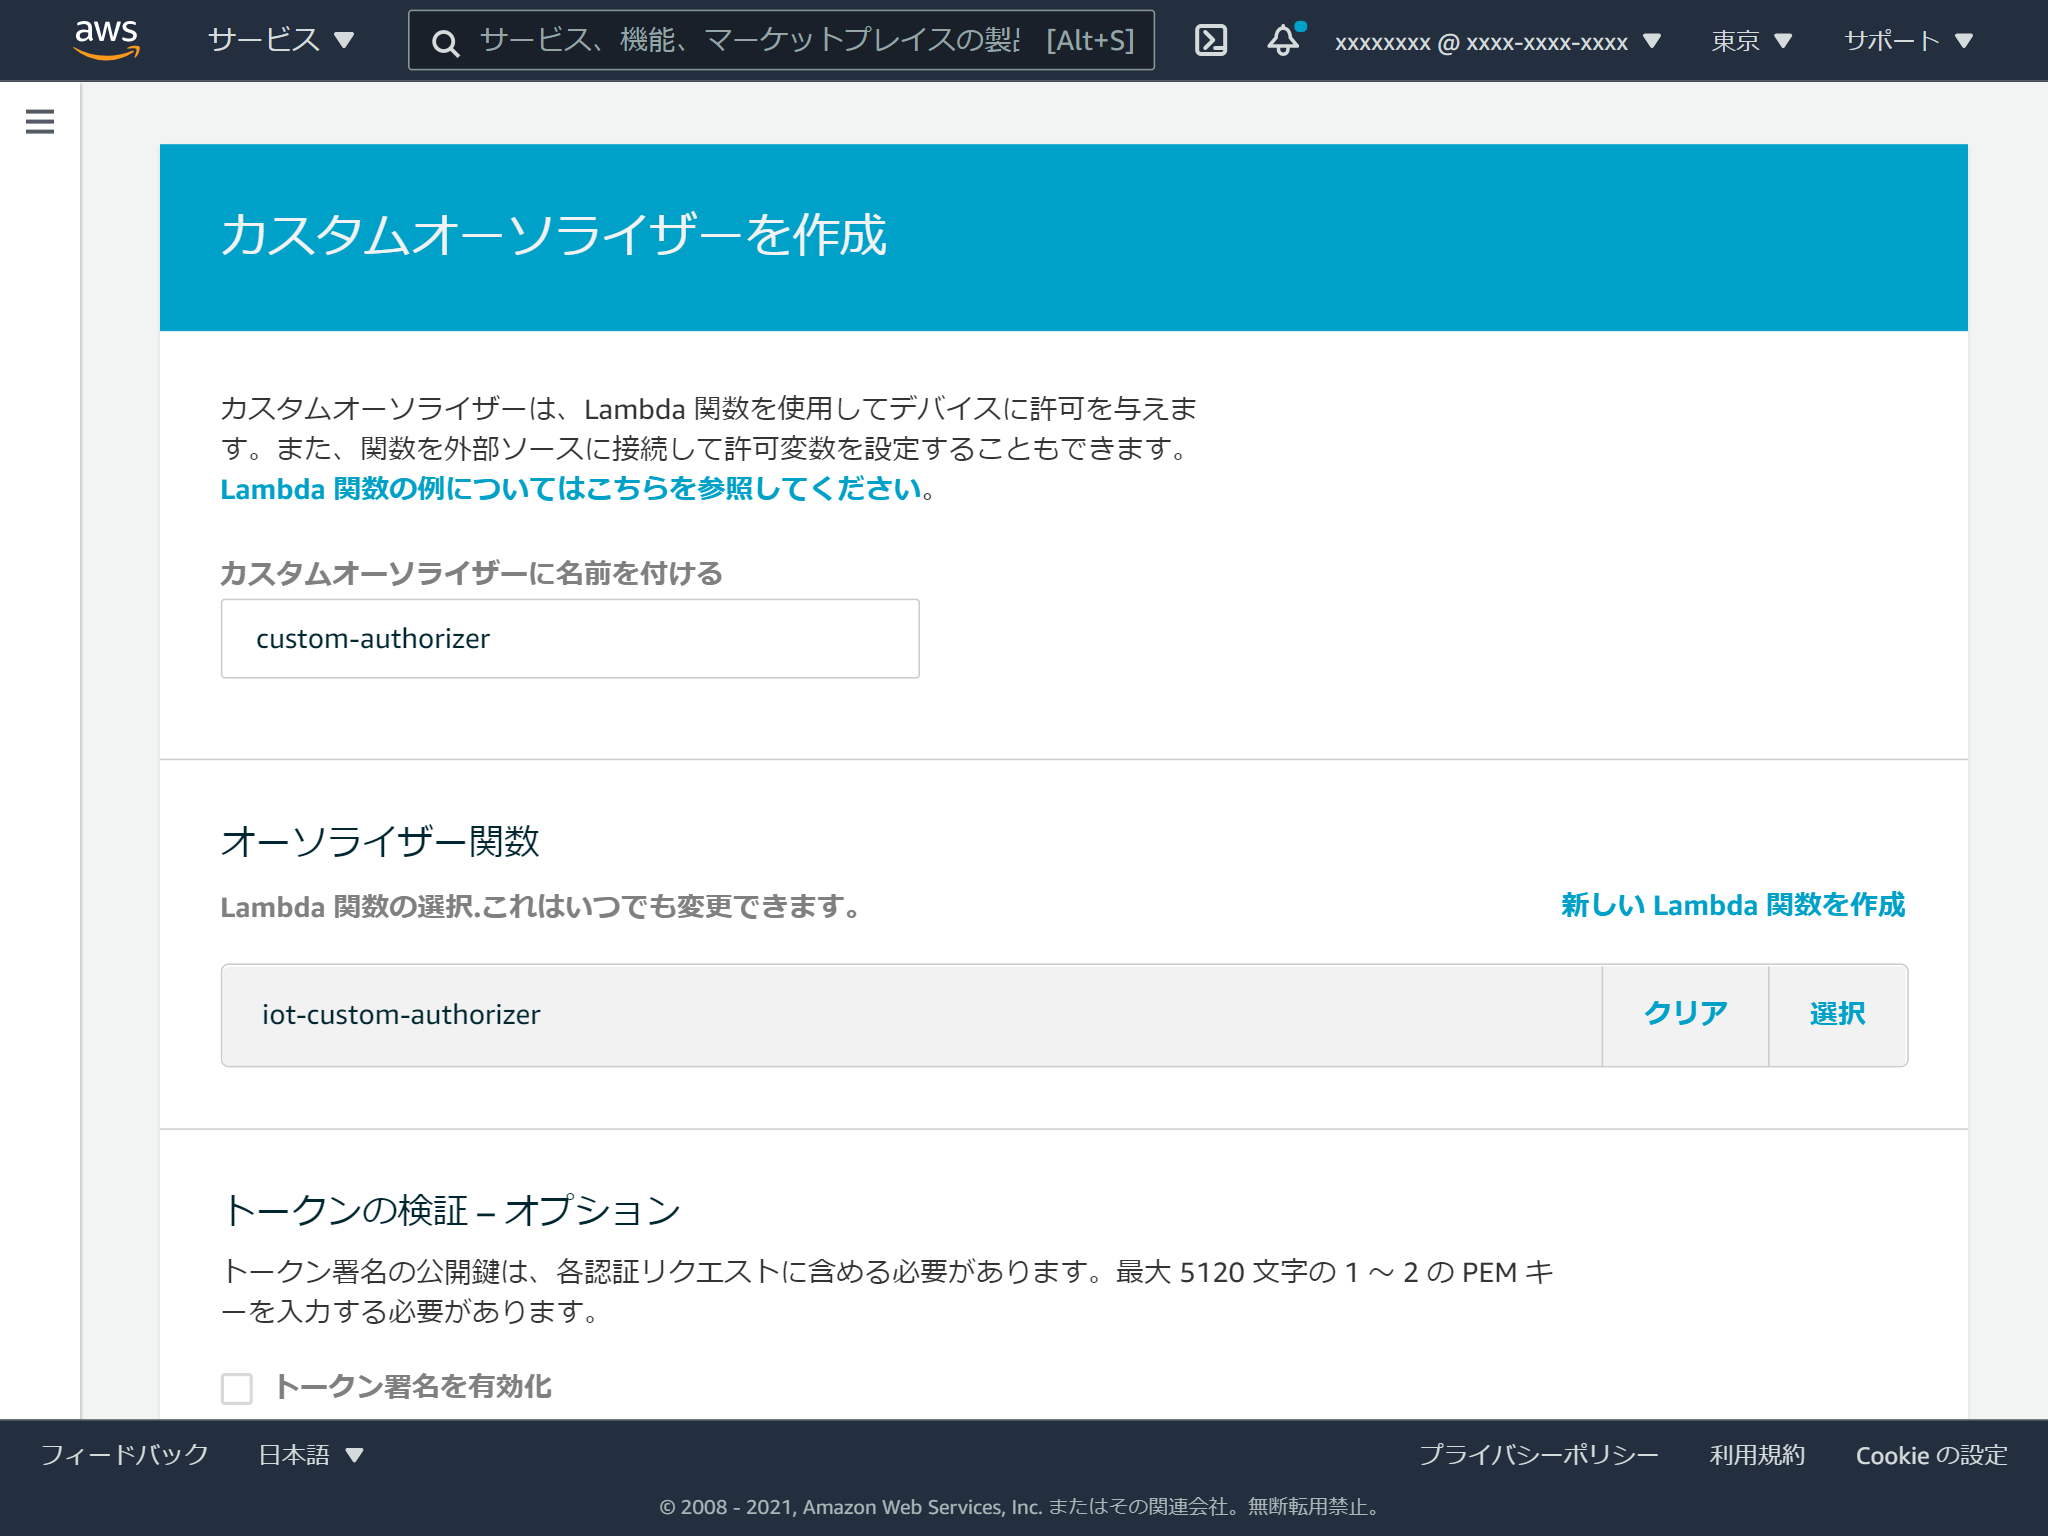2048x1536 pixels.
Task: Click the AWS logo icon
Action: 107,40
